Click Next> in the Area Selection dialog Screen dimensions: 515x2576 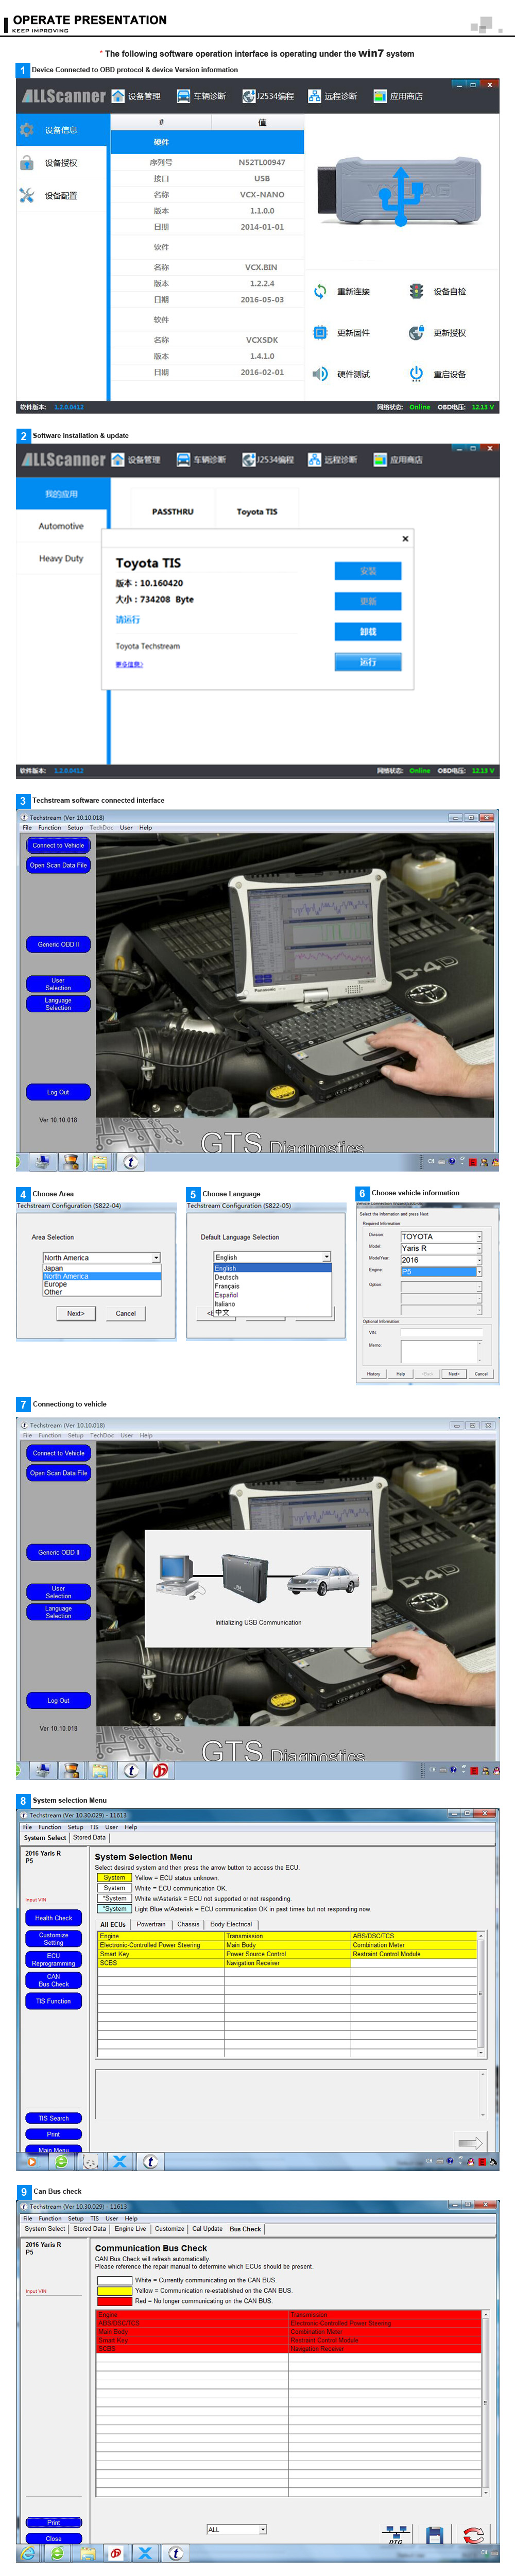pos(76,1314)
